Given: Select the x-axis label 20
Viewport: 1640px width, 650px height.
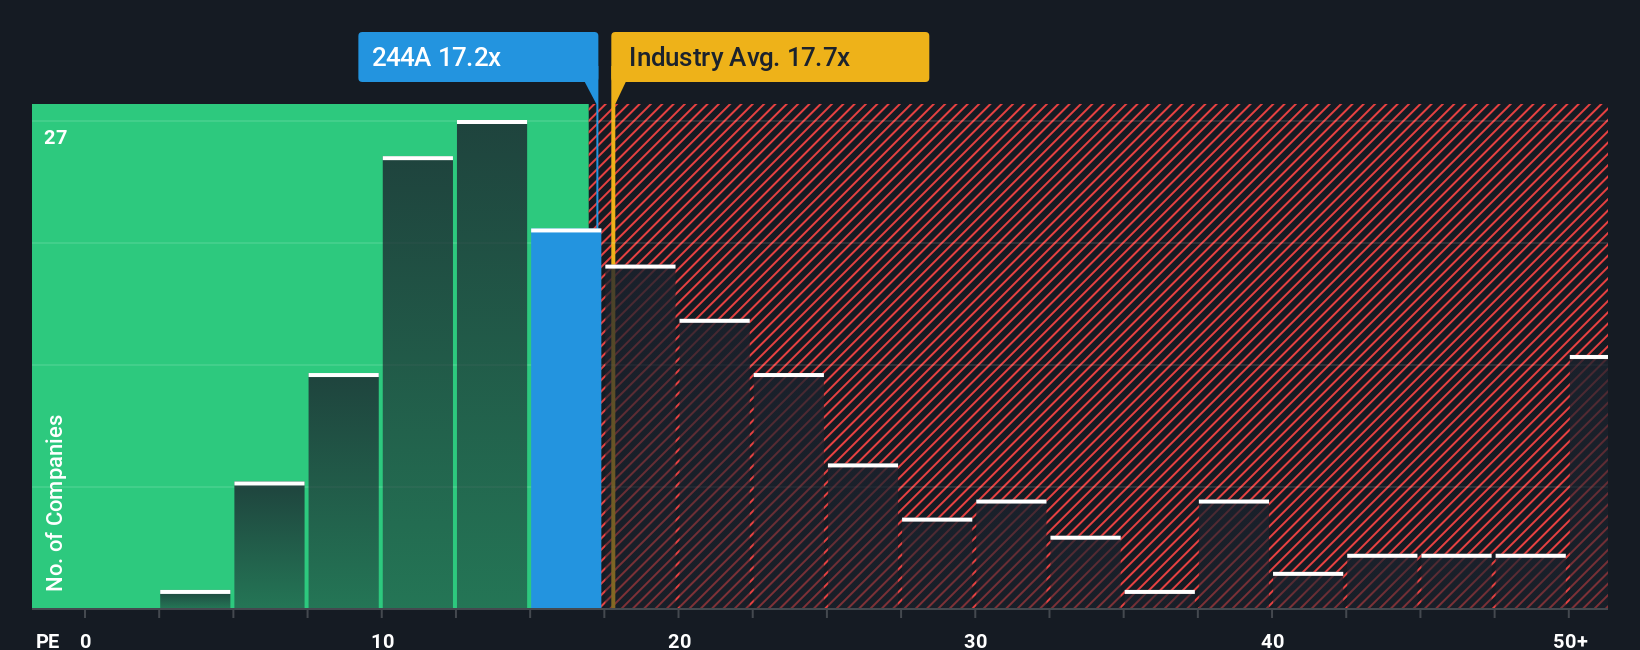Looking at the screenshot, I should pos(679,640).
